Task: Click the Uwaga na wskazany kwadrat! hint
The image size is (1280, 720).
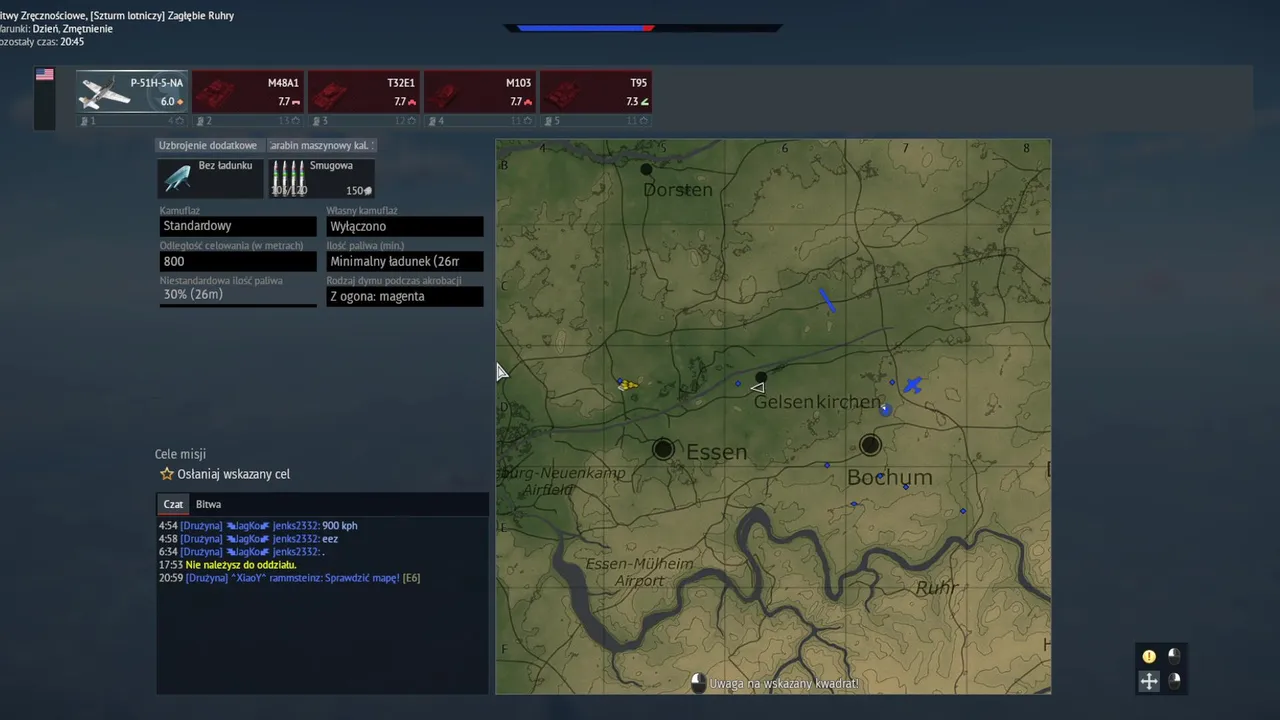Action: 783,684
